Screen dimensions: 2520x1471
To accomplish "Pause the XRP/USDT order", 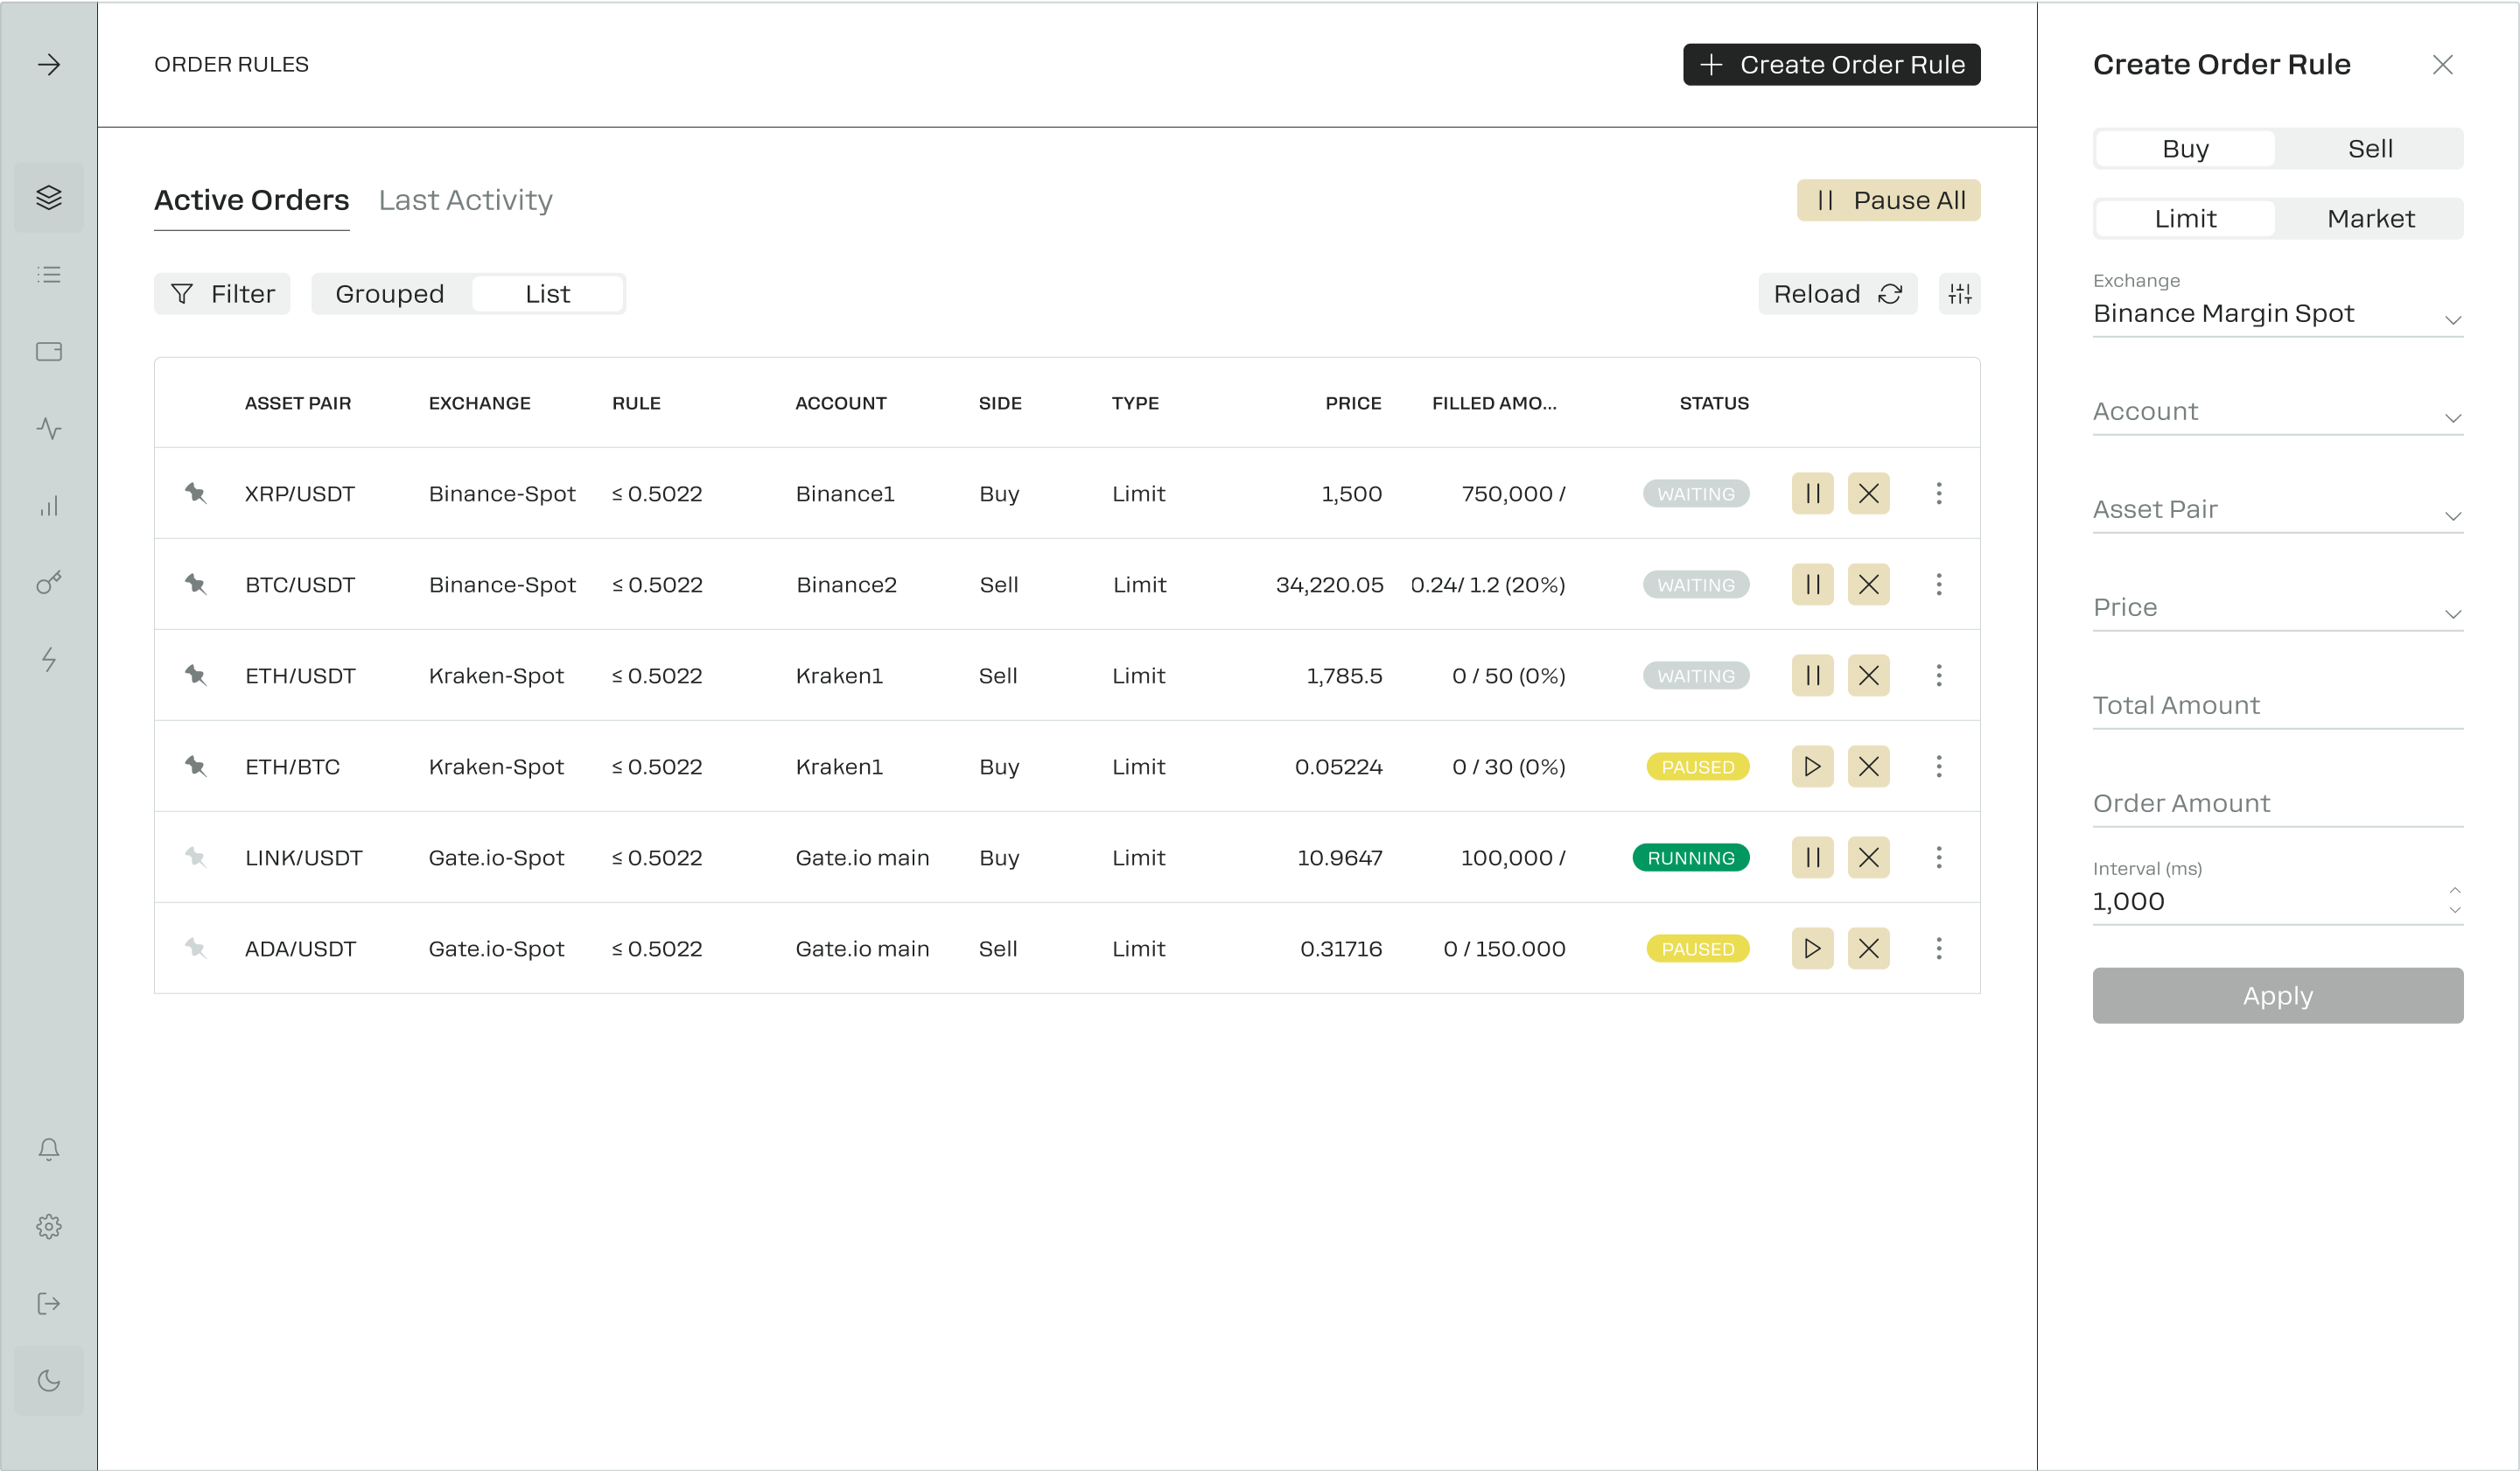I will tap(1812, 494).
